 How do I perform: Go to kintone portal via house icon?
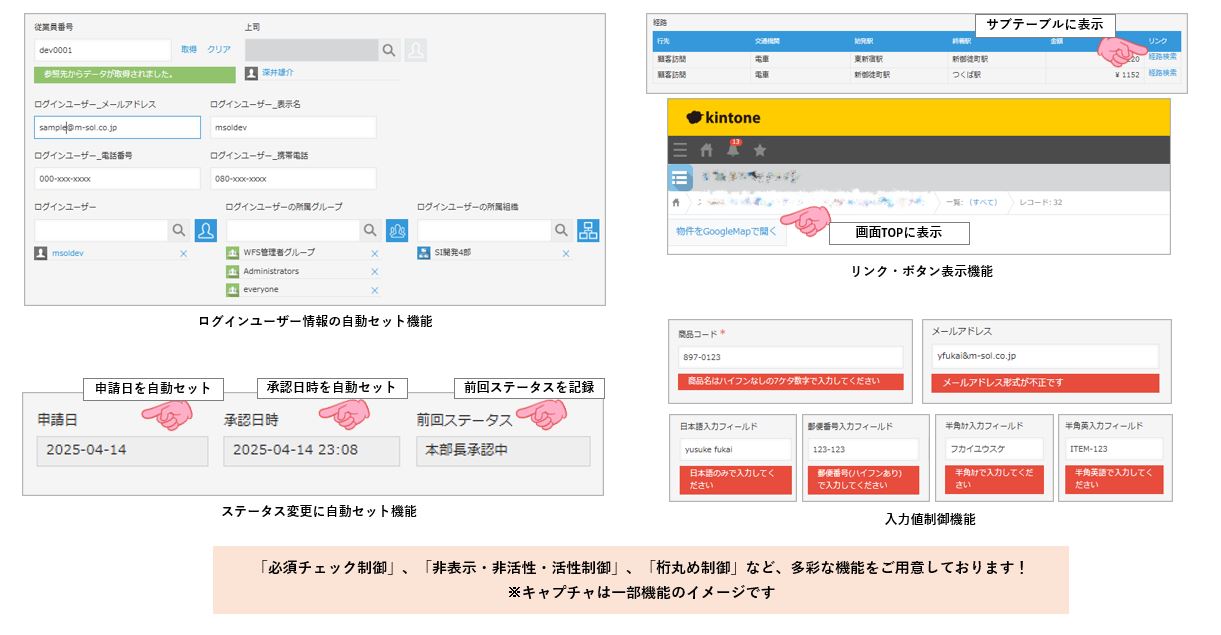click(x=707, y=150)
